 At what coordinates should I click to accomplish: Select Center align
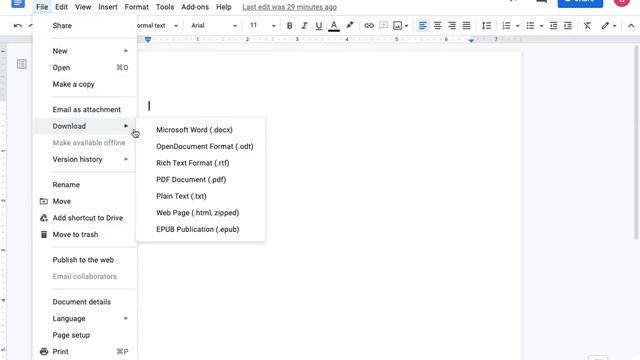click(x=437, y=26)
